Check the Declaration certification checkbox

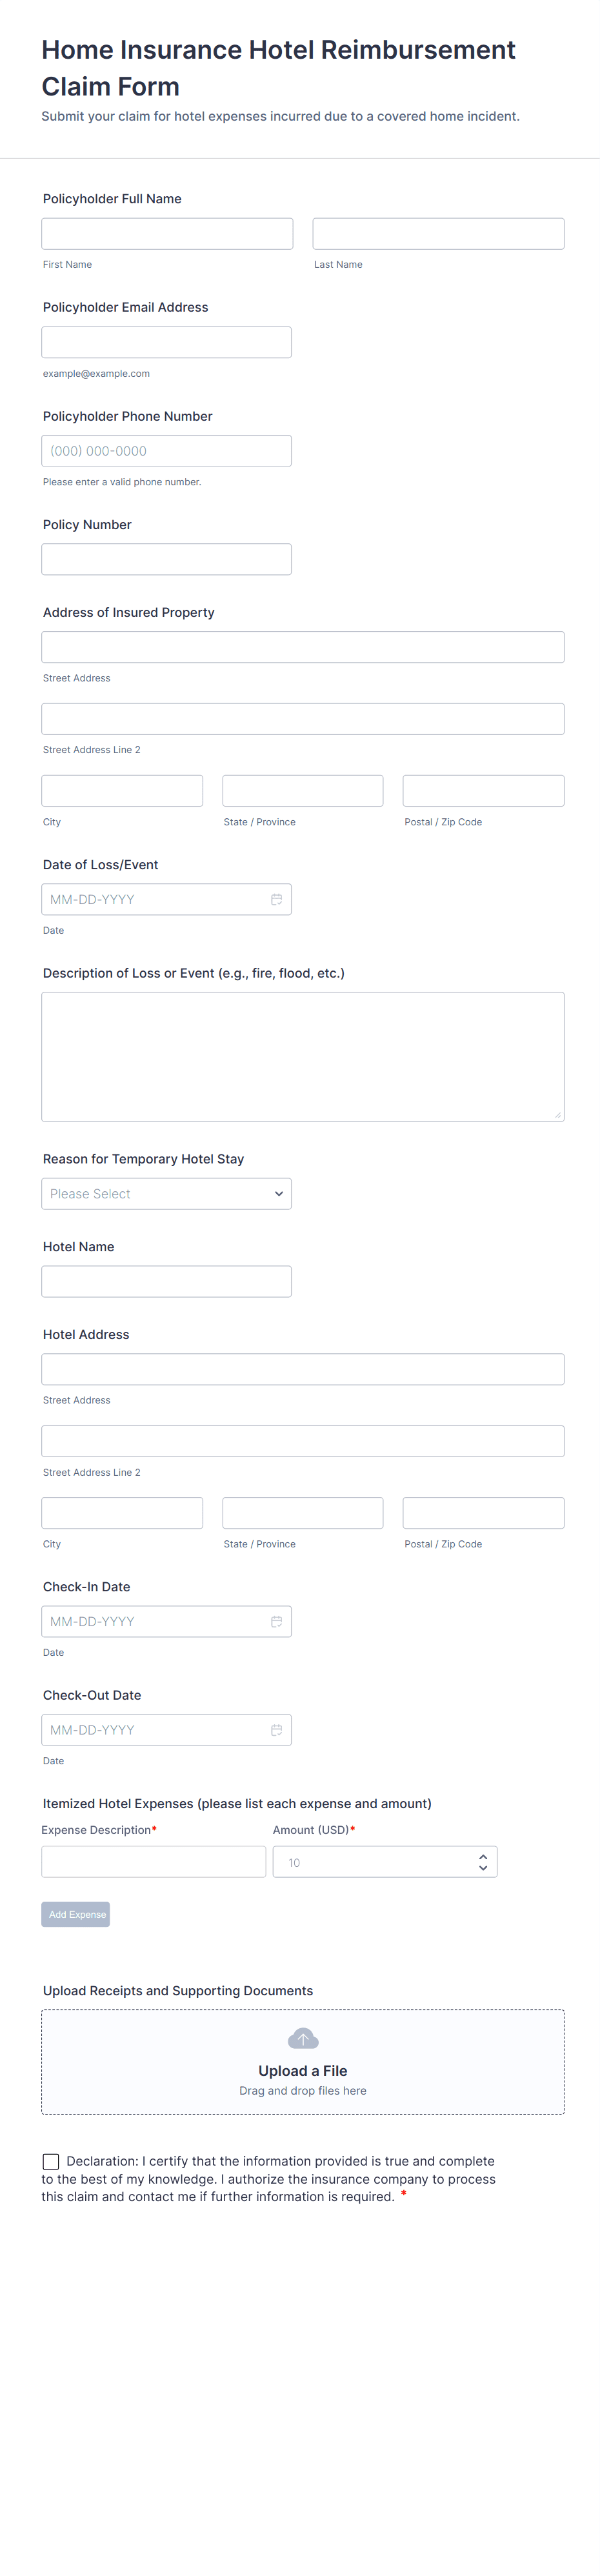51,2161
